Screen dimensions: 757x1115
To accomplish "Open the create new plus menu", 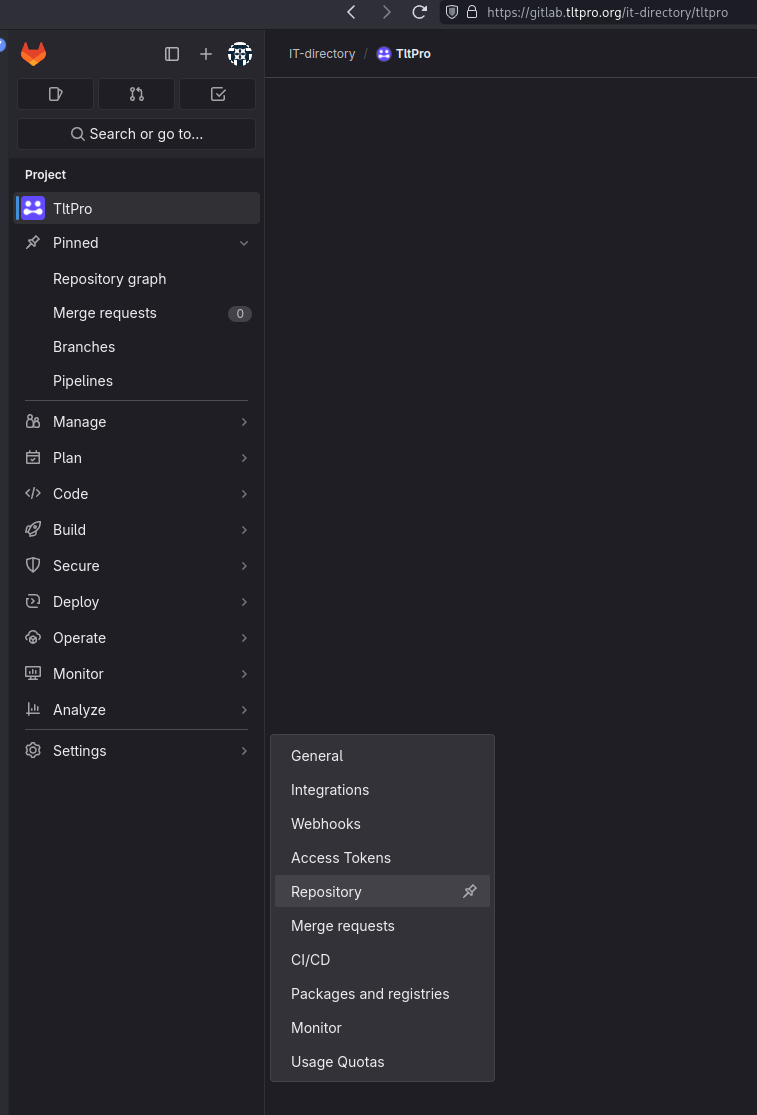I will pyautogui.click(x=206, y=54).
